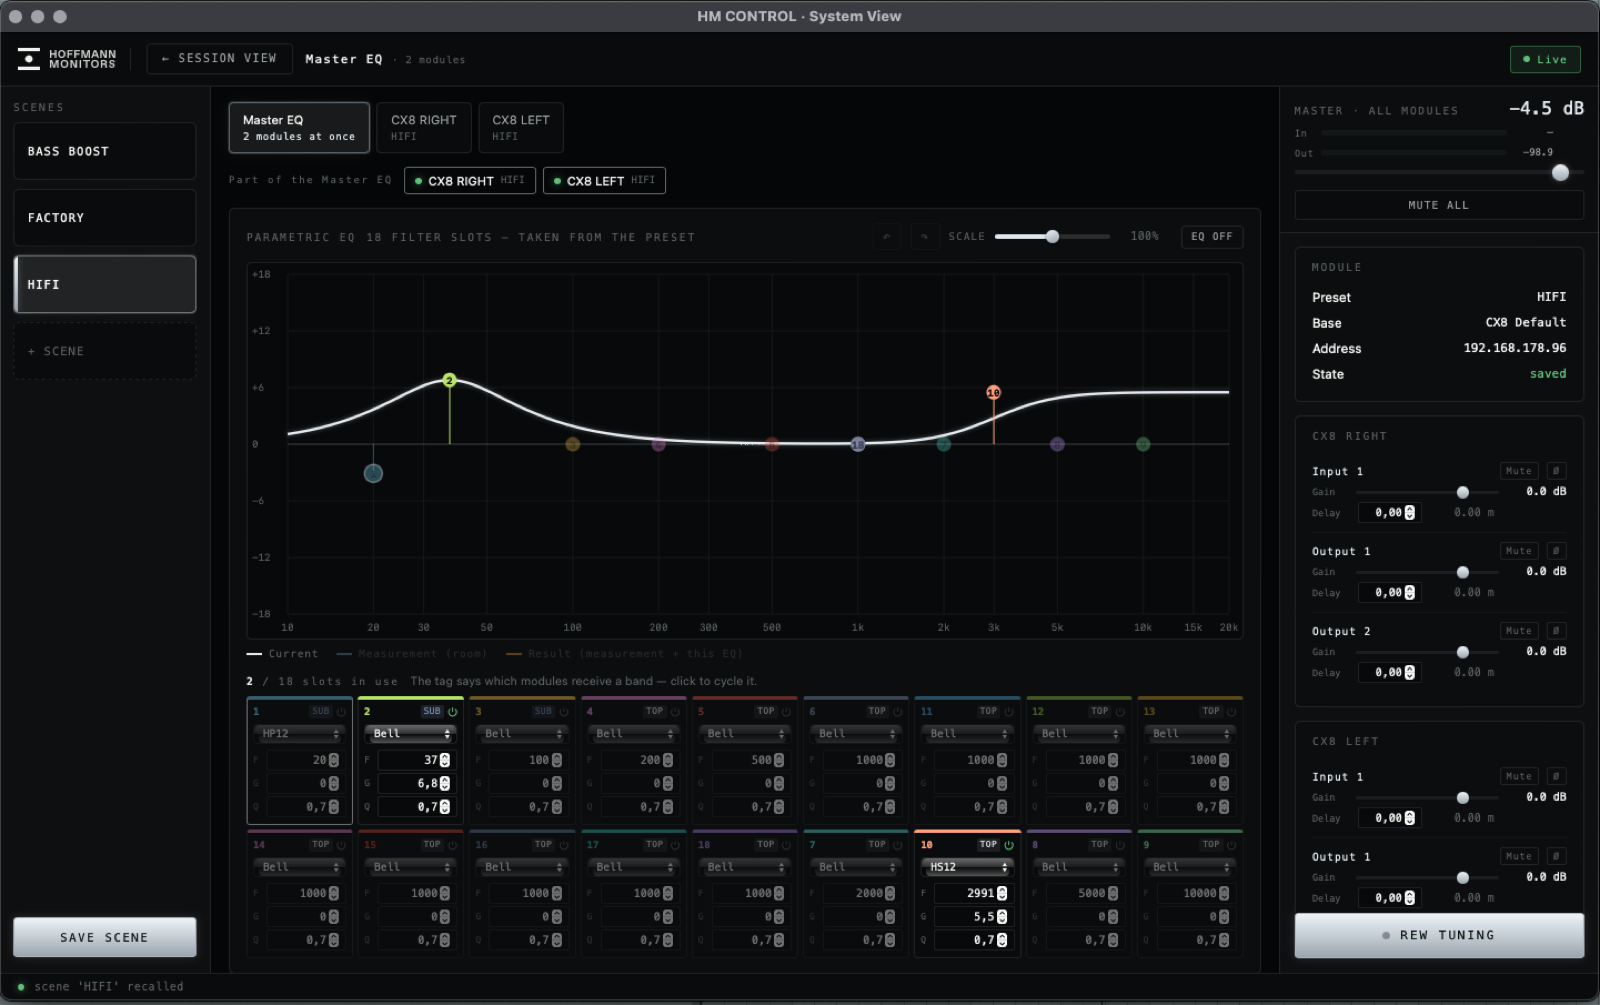Open filter type dropdown in slot 15

click(x=411, y=867)
